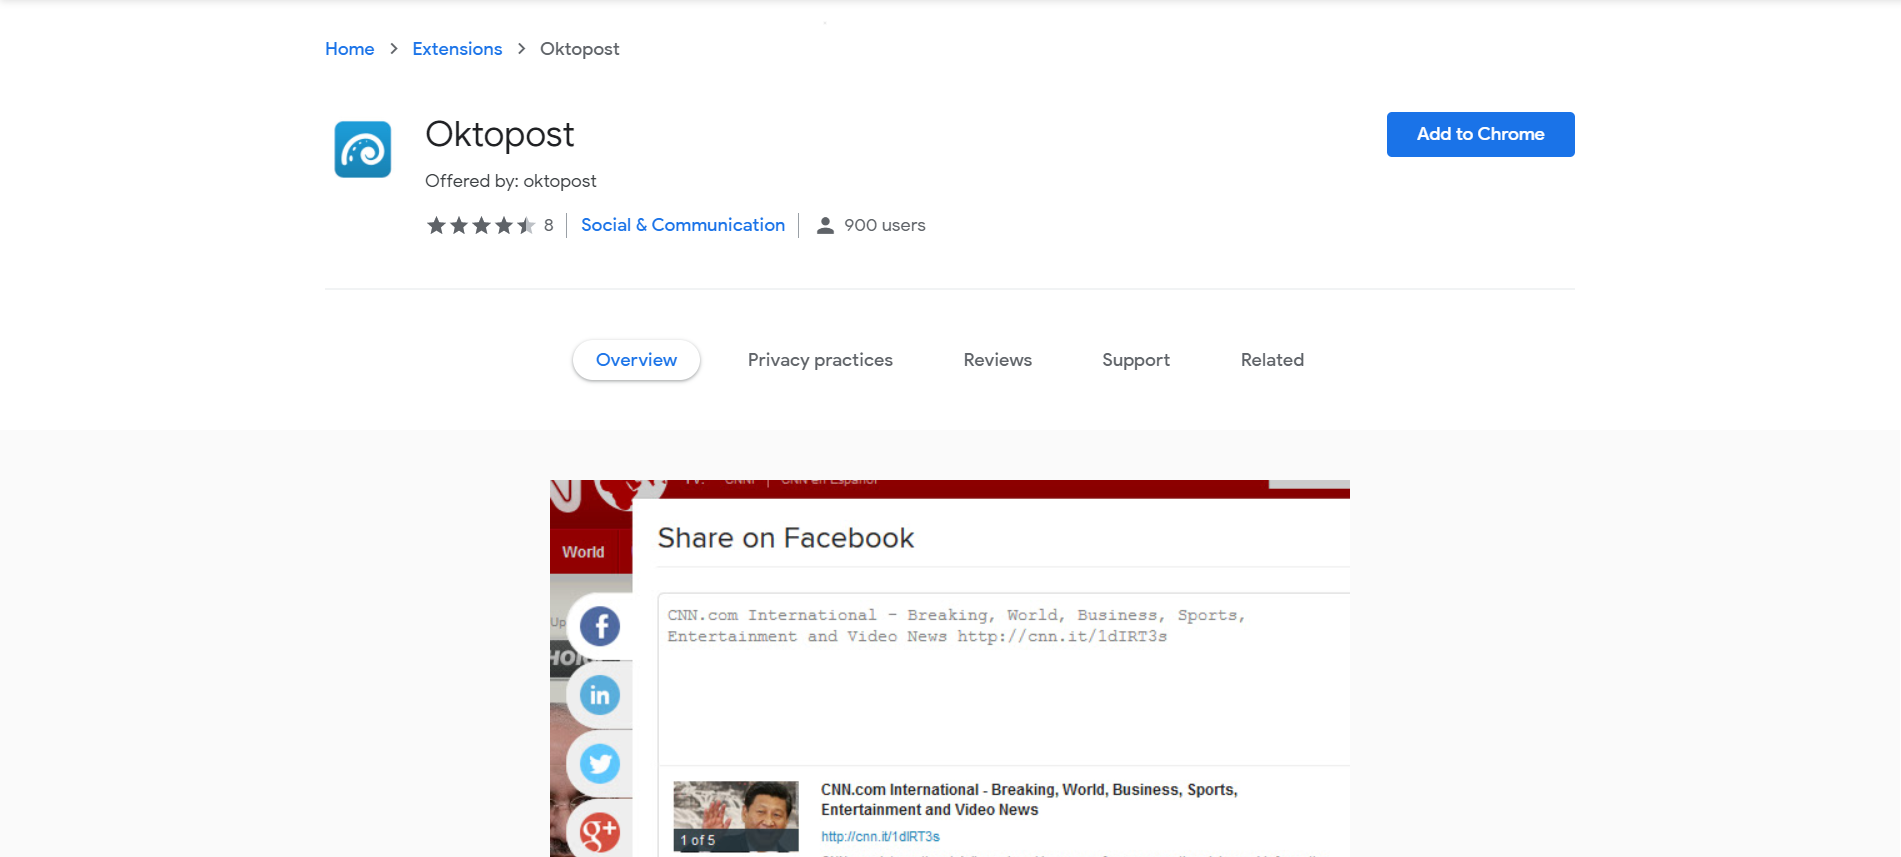Click the Share on Facebook heading in the preview
Screen dimensions: 1901x857
pyautogui.click(x=786, y=538)
